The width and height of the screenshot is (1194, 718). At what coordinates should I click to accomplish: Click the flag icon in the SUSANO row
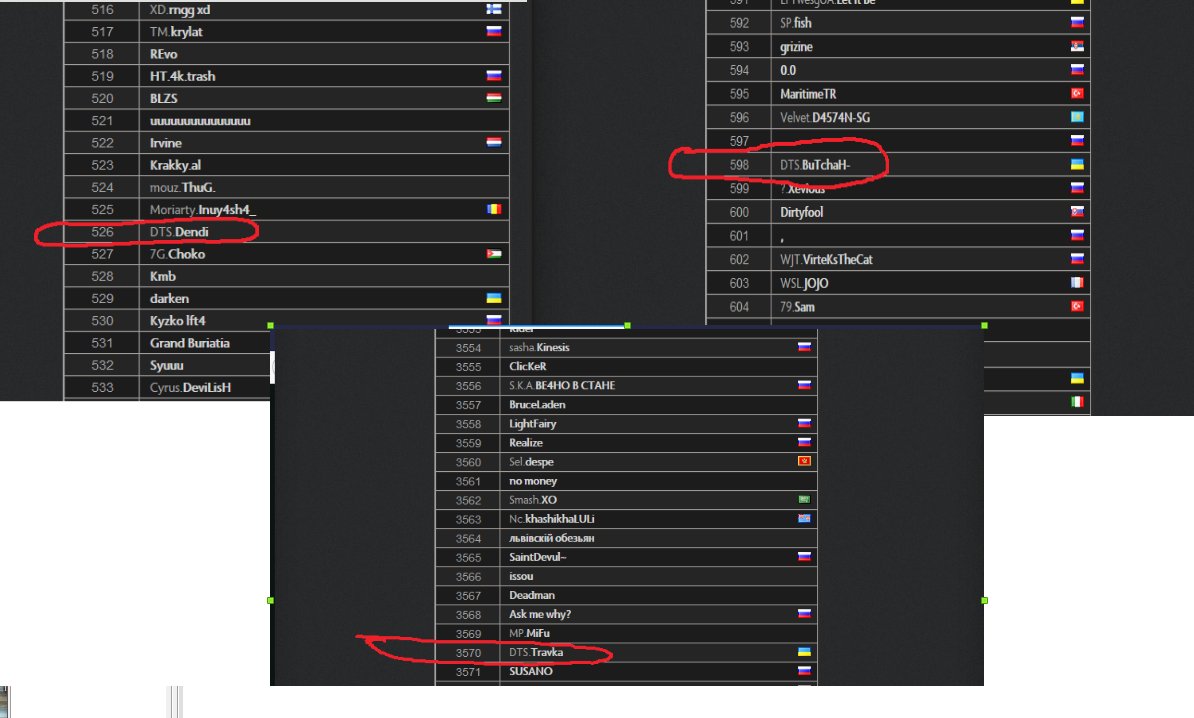pyautogui.click(x=804, y=671)
